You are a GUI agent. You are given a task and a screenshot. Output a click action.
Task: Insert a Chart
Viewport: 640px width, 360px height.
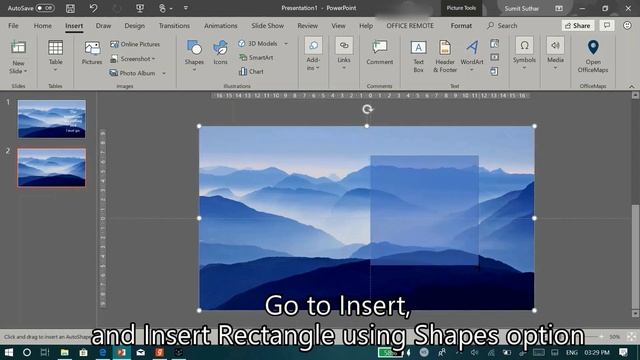pyautogui.click(x=251, y=71)
